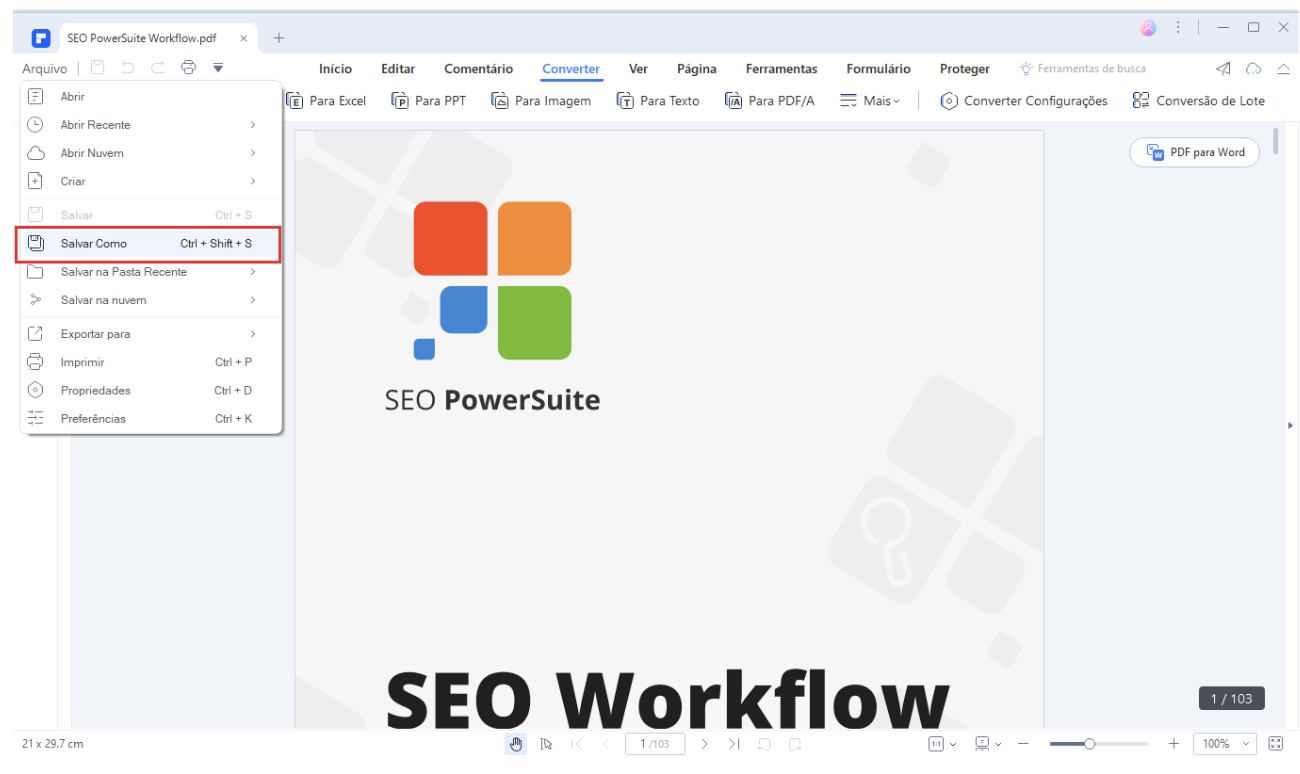Click the Salvar na nuvem icon

click(35, 300)
